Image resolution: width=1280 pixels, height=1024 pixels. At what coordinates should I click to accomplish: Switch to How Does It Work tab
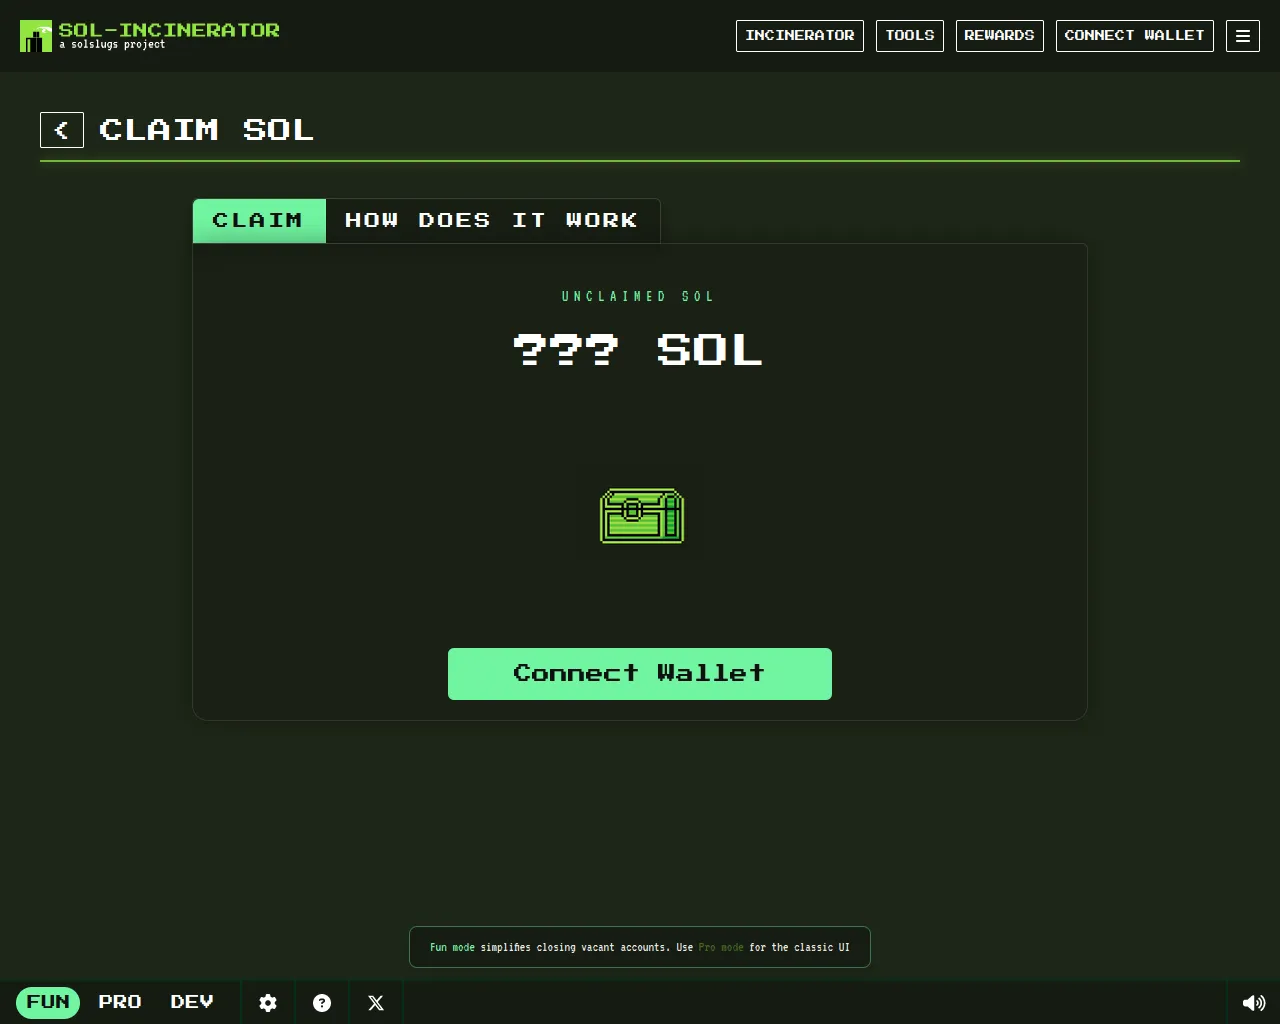(492, 221)
